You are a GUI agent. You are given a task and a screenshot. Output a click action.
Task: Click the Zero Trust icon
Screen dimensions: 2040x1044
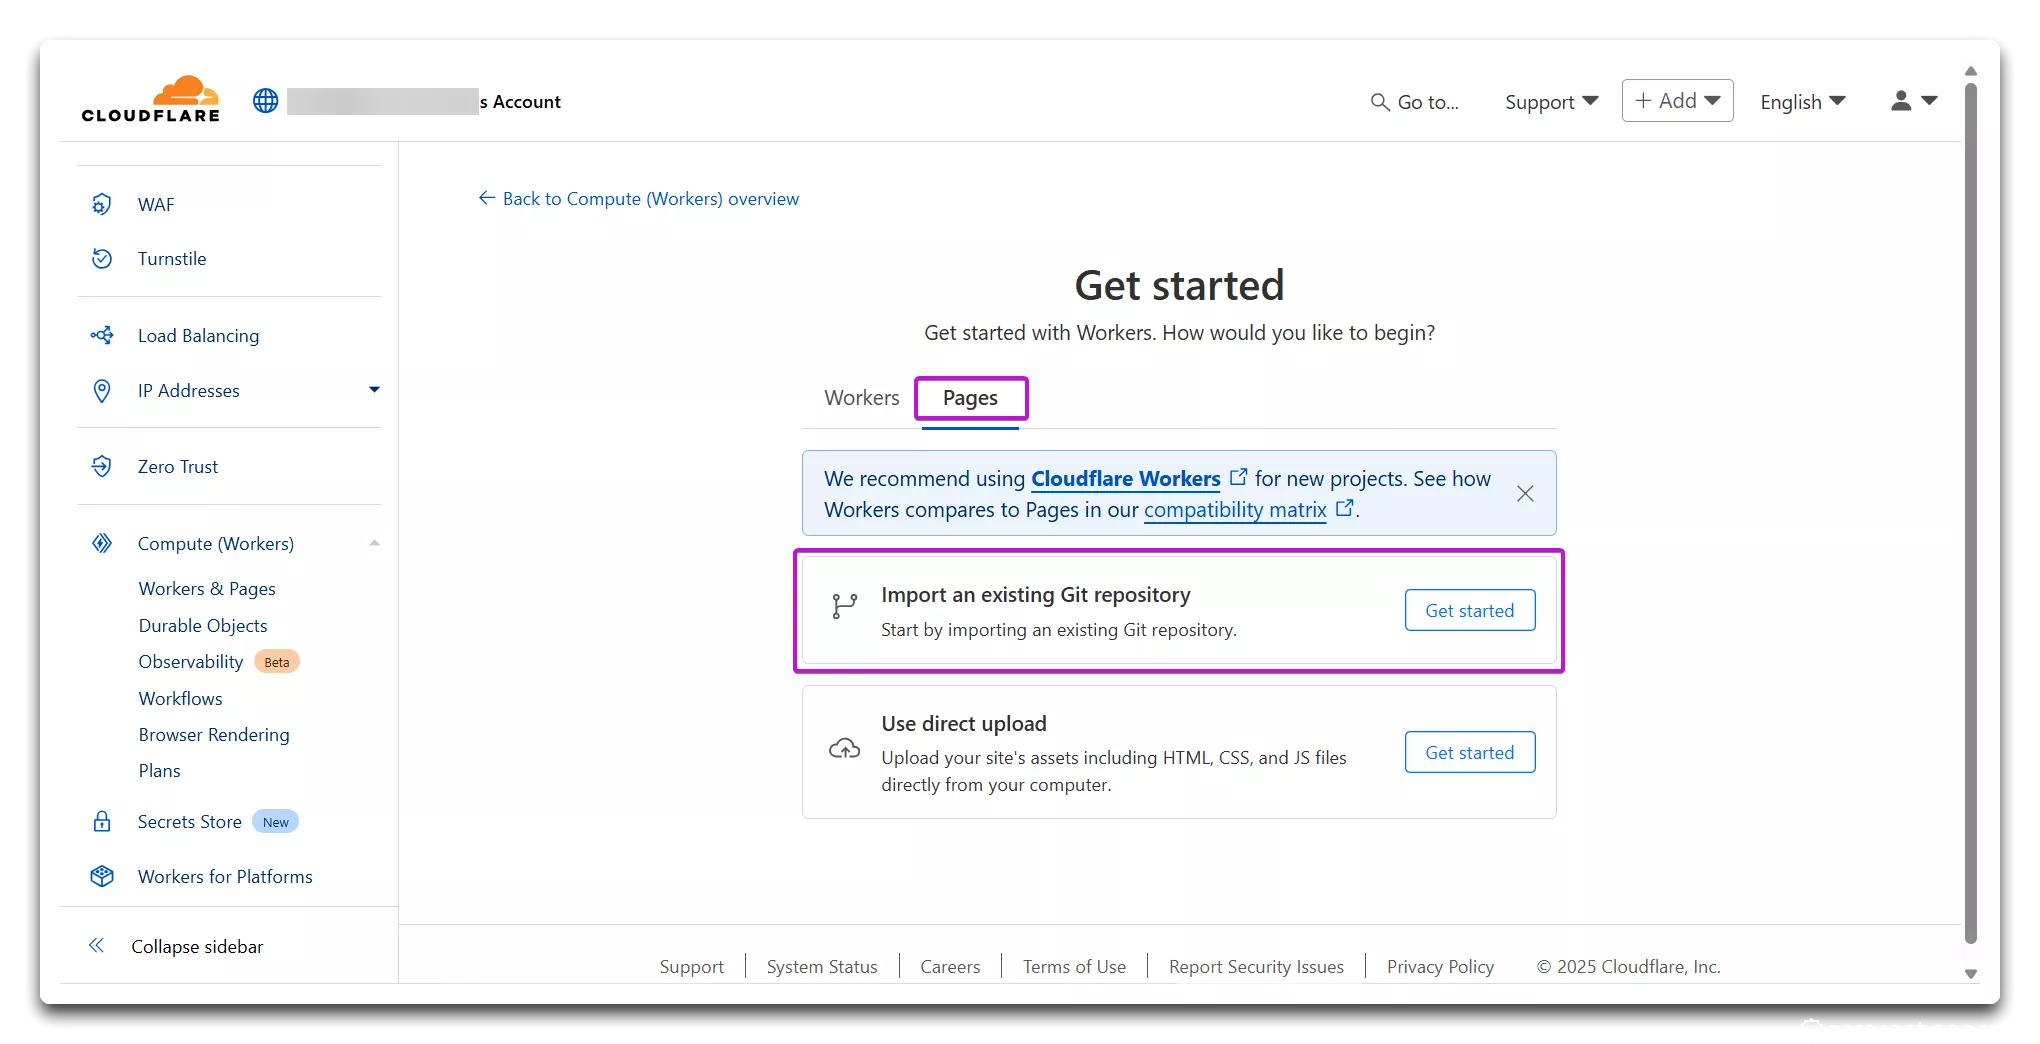pos(102,466)
